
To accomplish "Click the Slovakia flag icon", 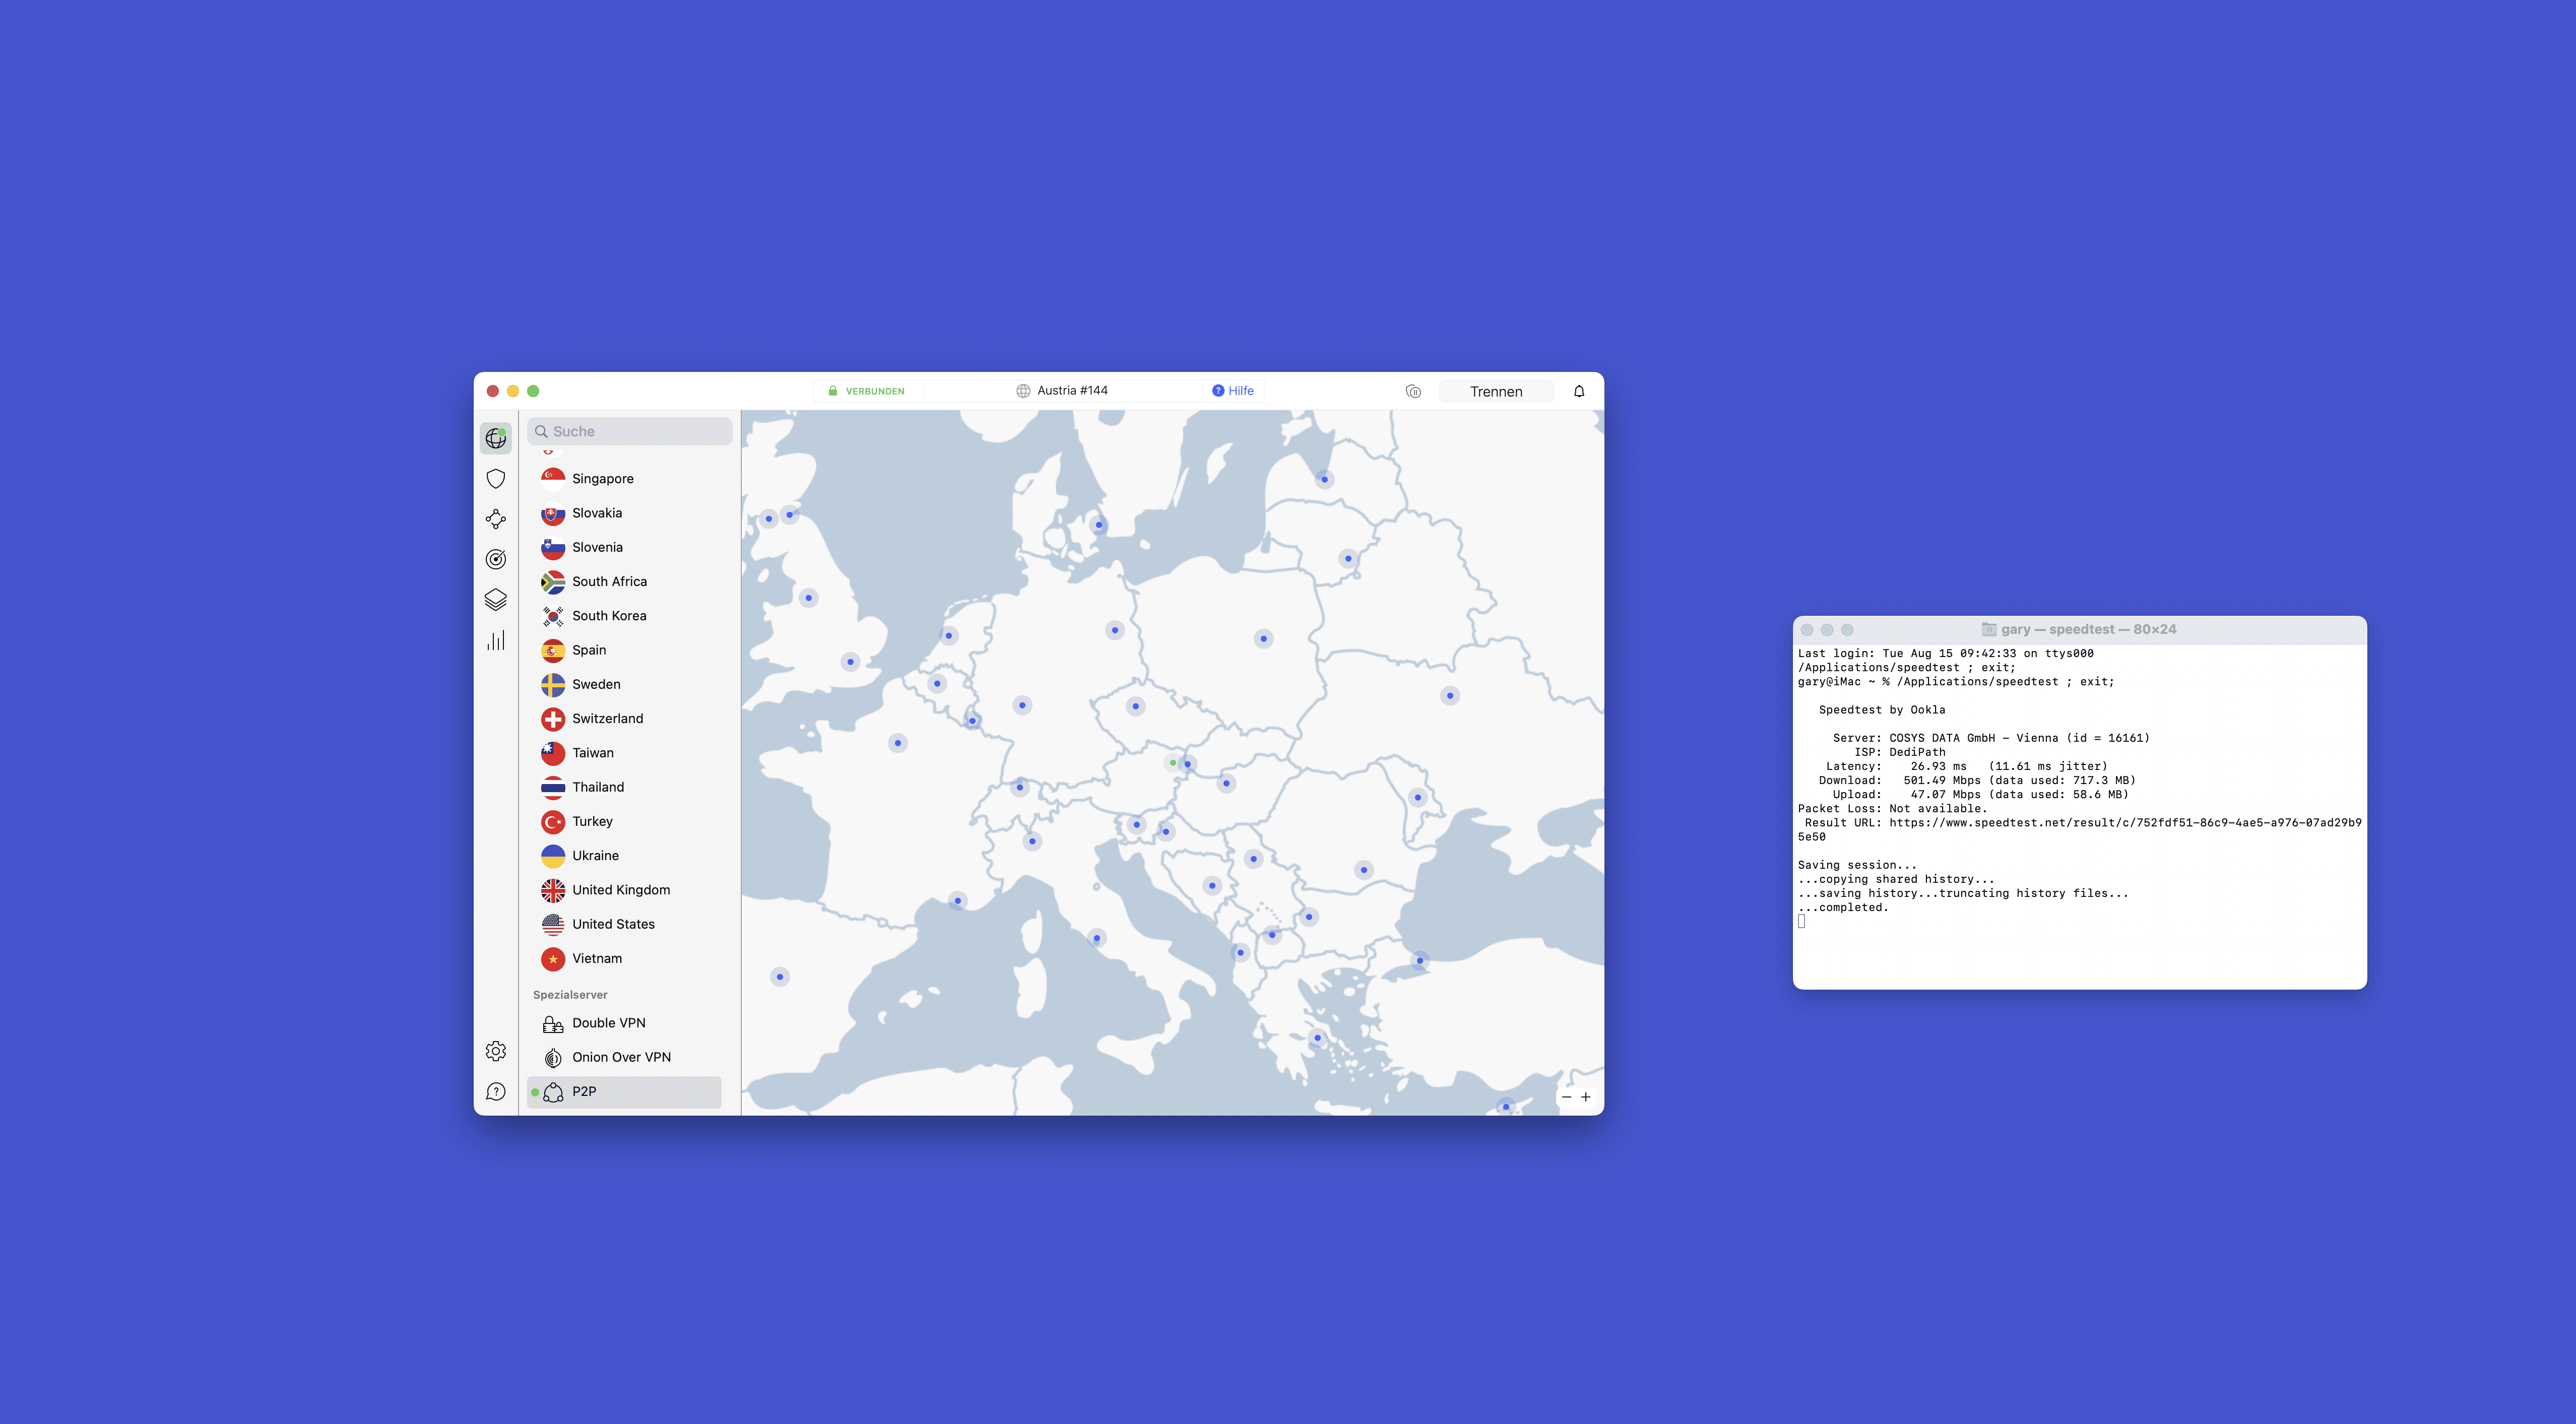I will (x=553, y=513).
